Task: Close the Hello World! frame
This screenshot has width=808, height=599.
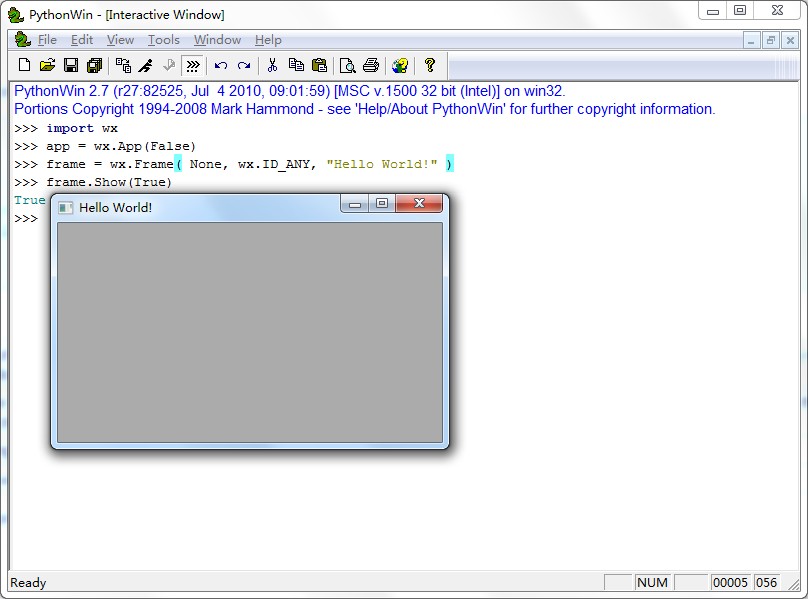Action: pyautogui.click(x=419, y=203)
